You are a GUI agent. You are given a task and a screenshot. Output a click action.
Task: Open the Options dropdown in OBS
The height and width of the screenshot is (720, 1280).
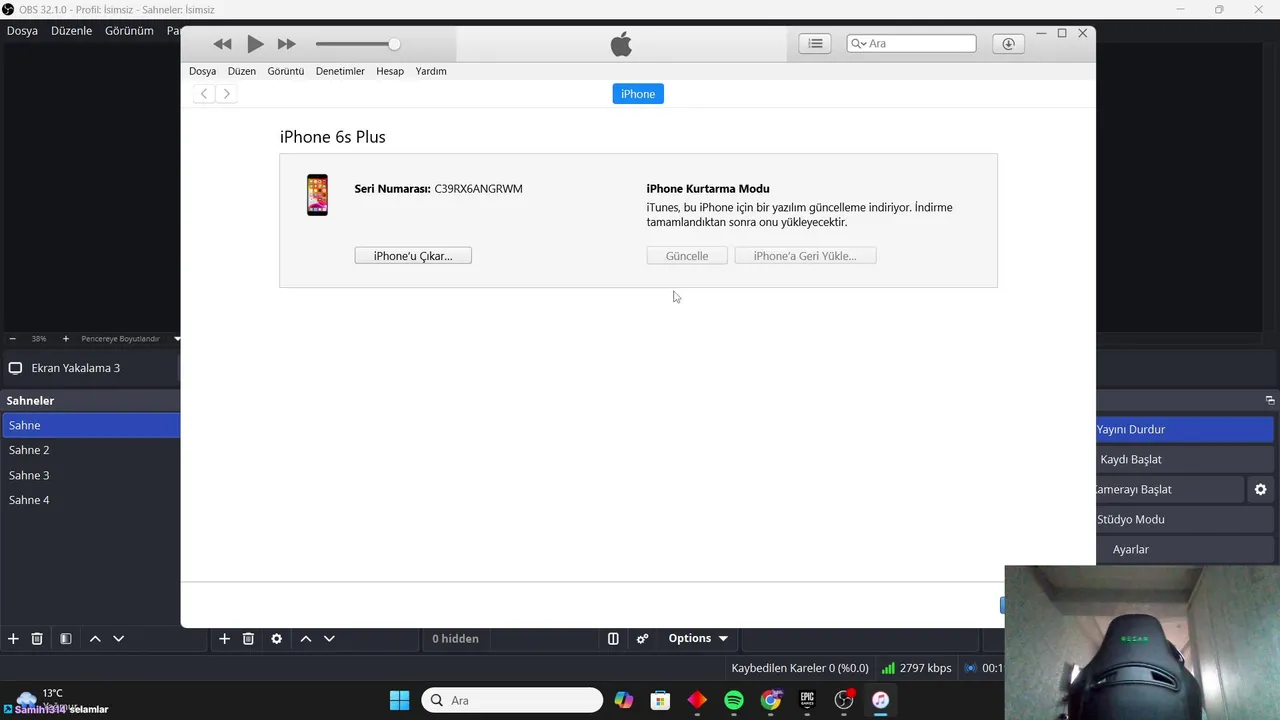click(x=698, y=639)
